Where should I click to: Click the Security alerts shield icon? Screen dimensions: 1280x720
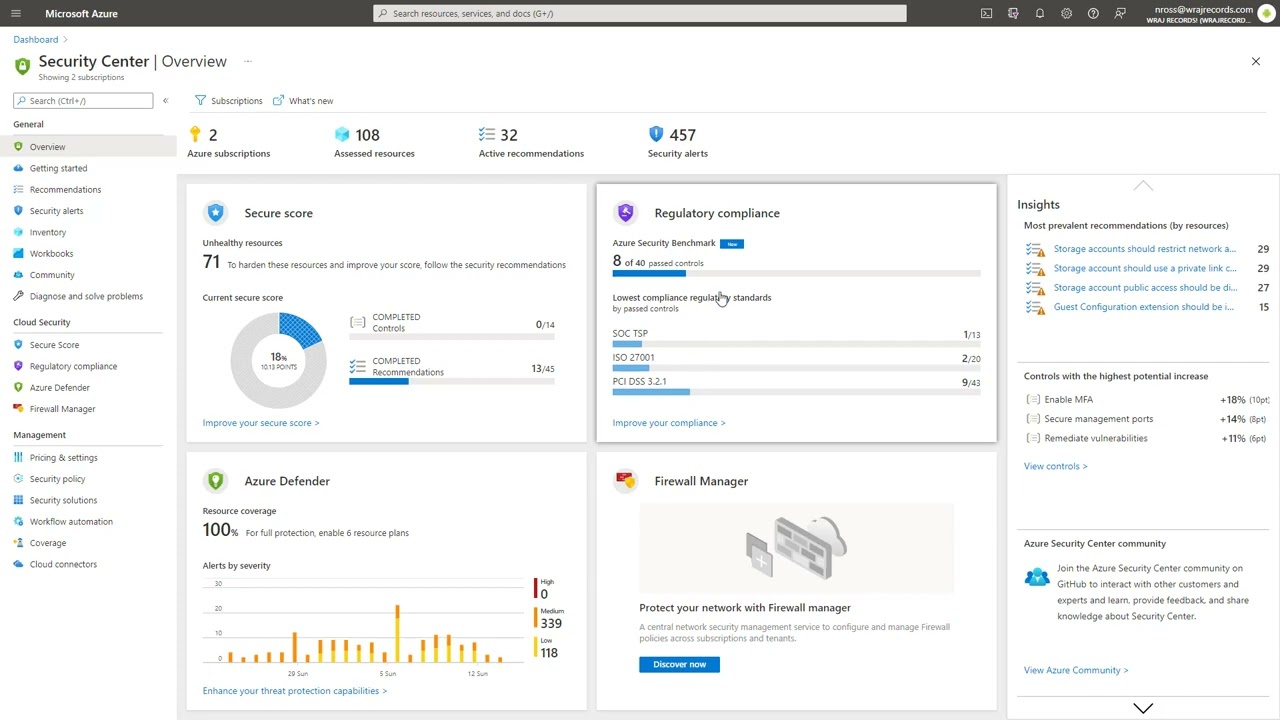pos(656,134)
